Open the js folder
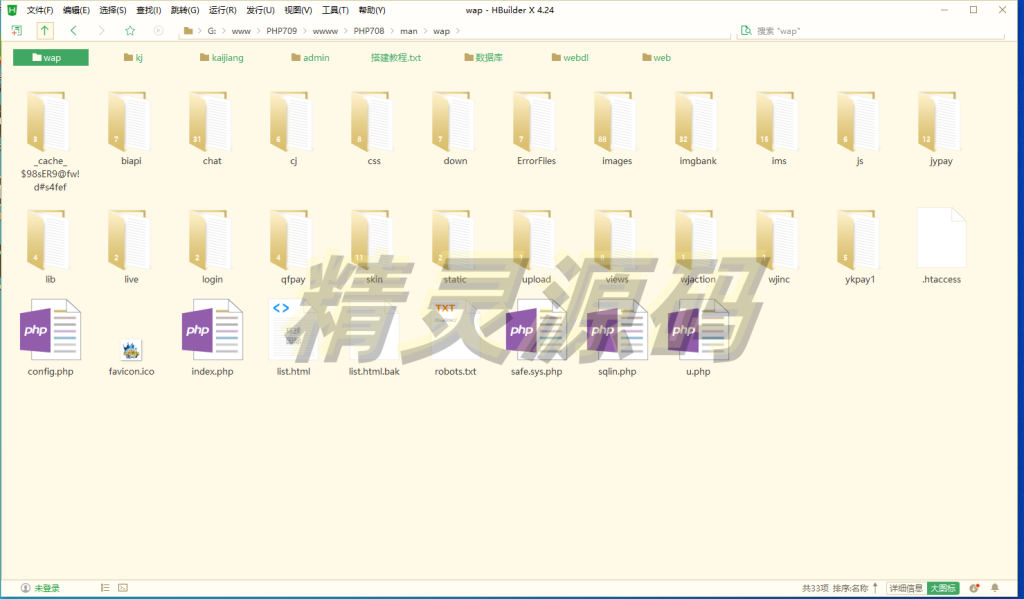 (860, 129)
